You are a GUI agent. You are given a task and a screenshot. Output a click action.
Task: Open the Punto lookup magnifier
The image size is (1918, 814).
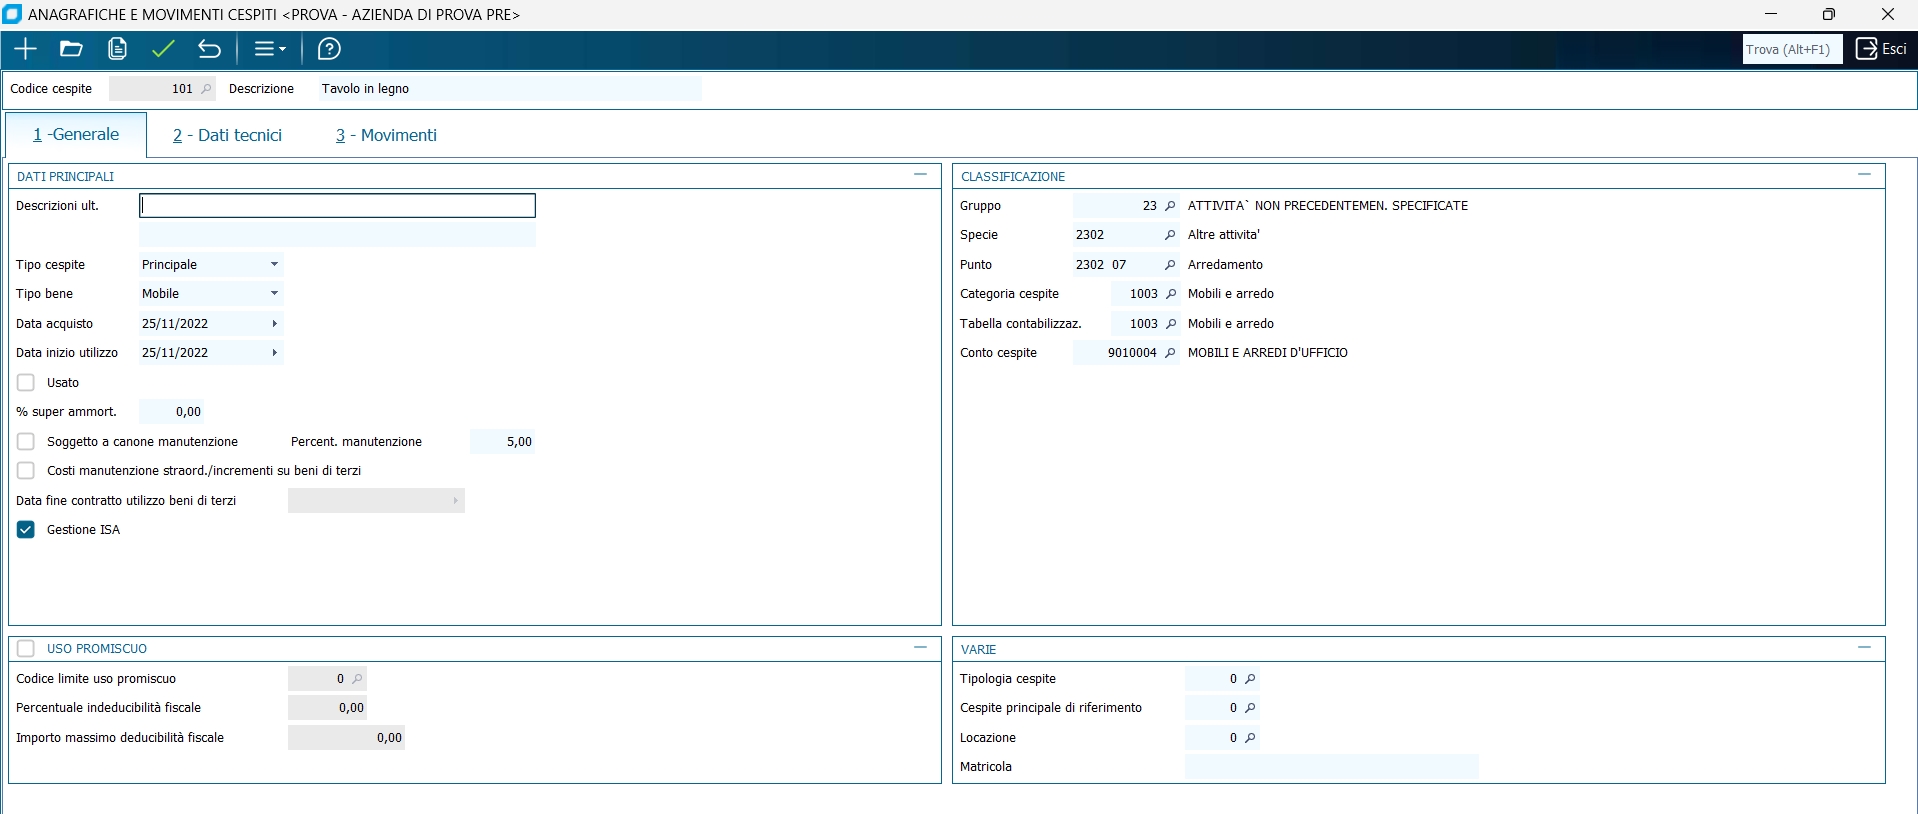[x=1170, y=265]
